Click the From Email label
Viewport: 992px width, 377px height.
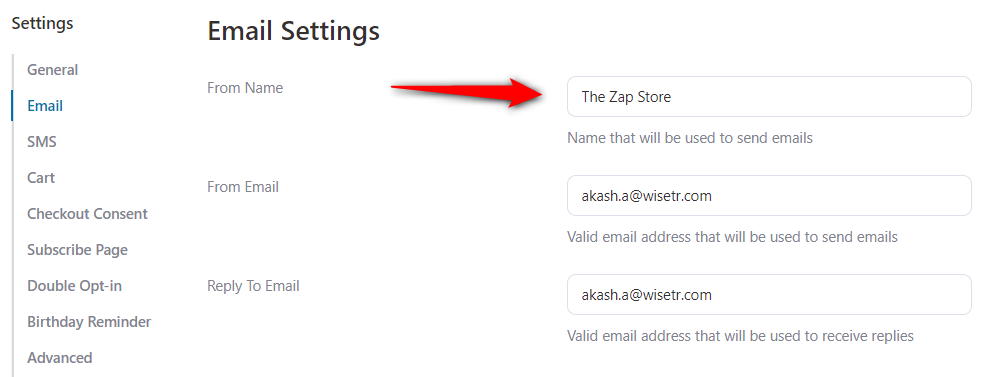point(243,187)
